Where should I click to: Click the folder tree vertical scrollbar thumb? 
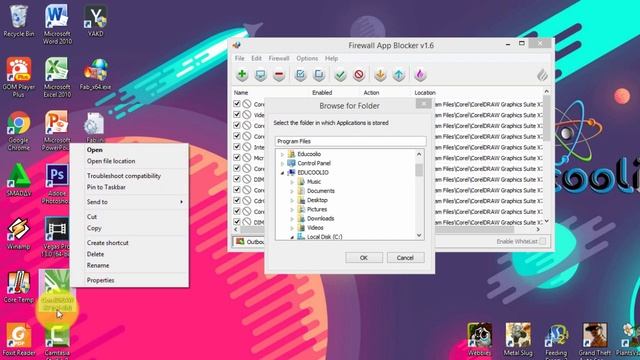(419, 169)
